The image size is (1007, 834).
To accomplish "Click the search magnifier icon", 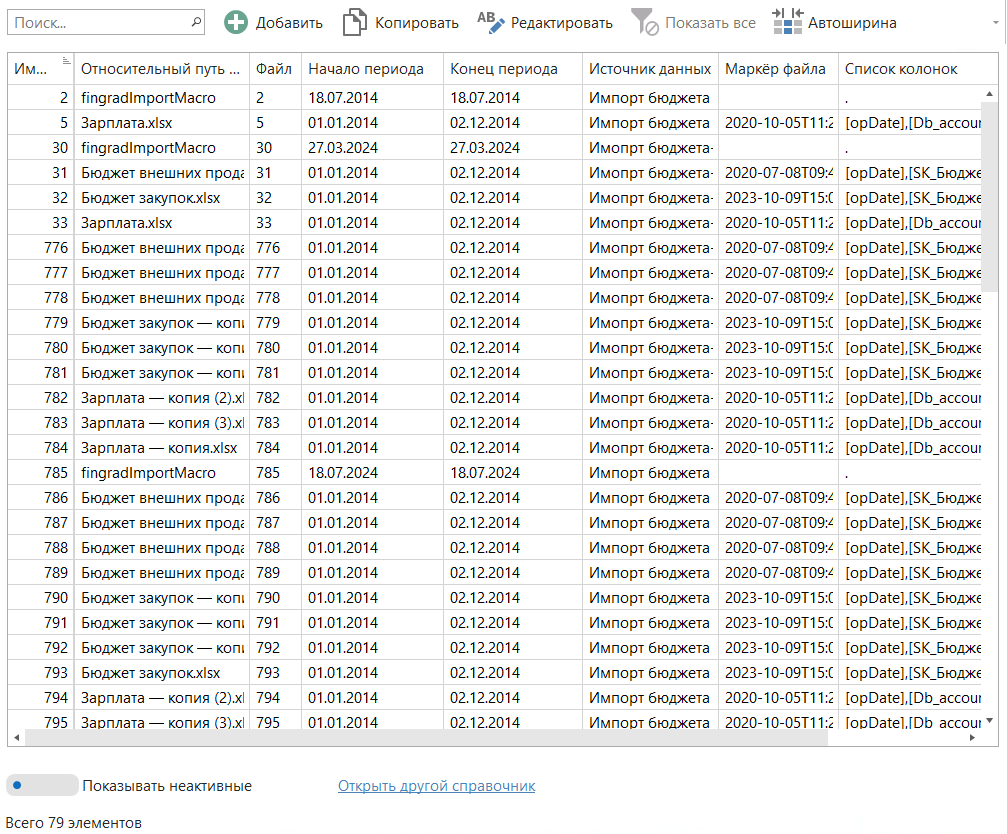I will (x=195, y=21).
